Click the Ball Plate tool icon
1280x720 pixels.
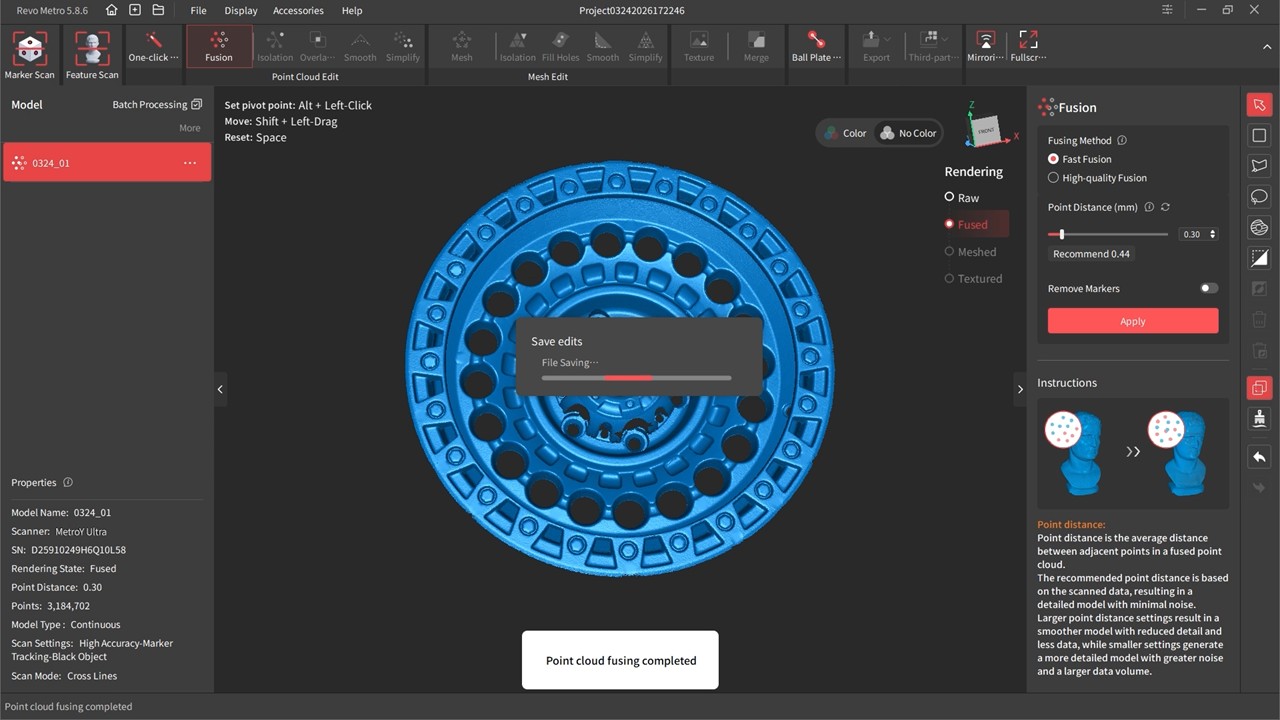pos(816,47)
